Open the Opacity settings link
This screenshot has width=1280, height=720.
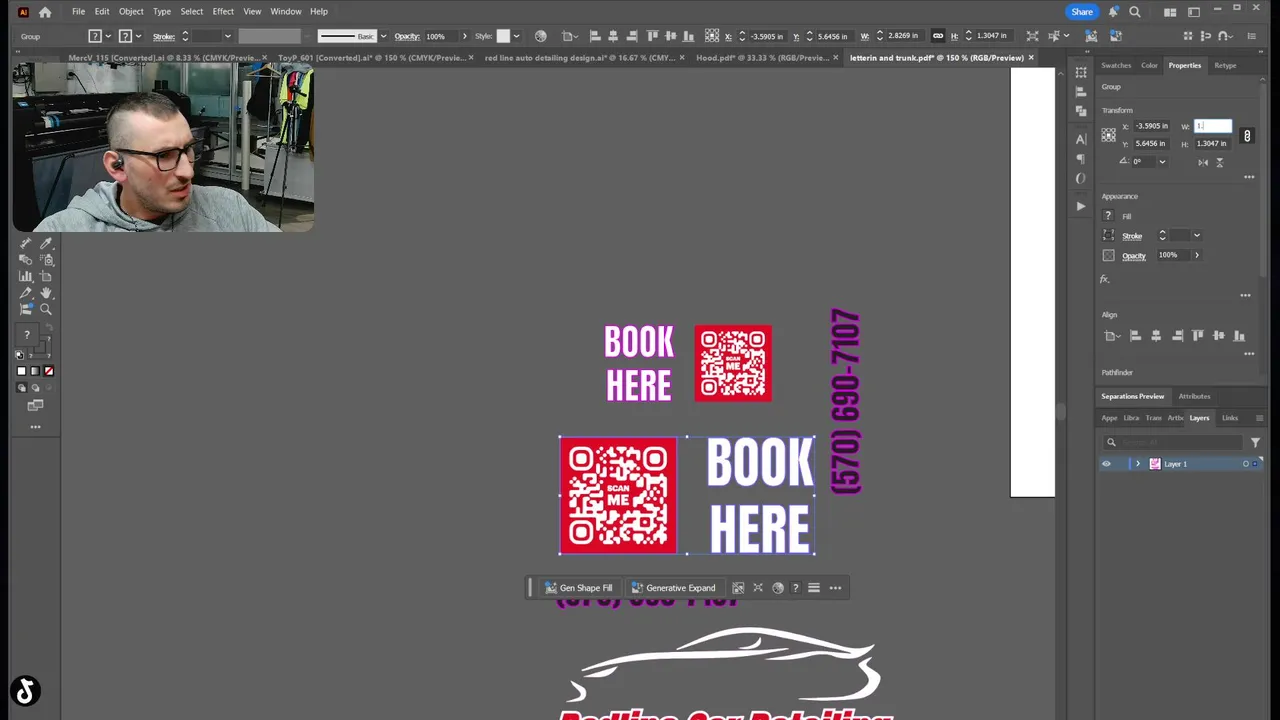(1134, 256)
